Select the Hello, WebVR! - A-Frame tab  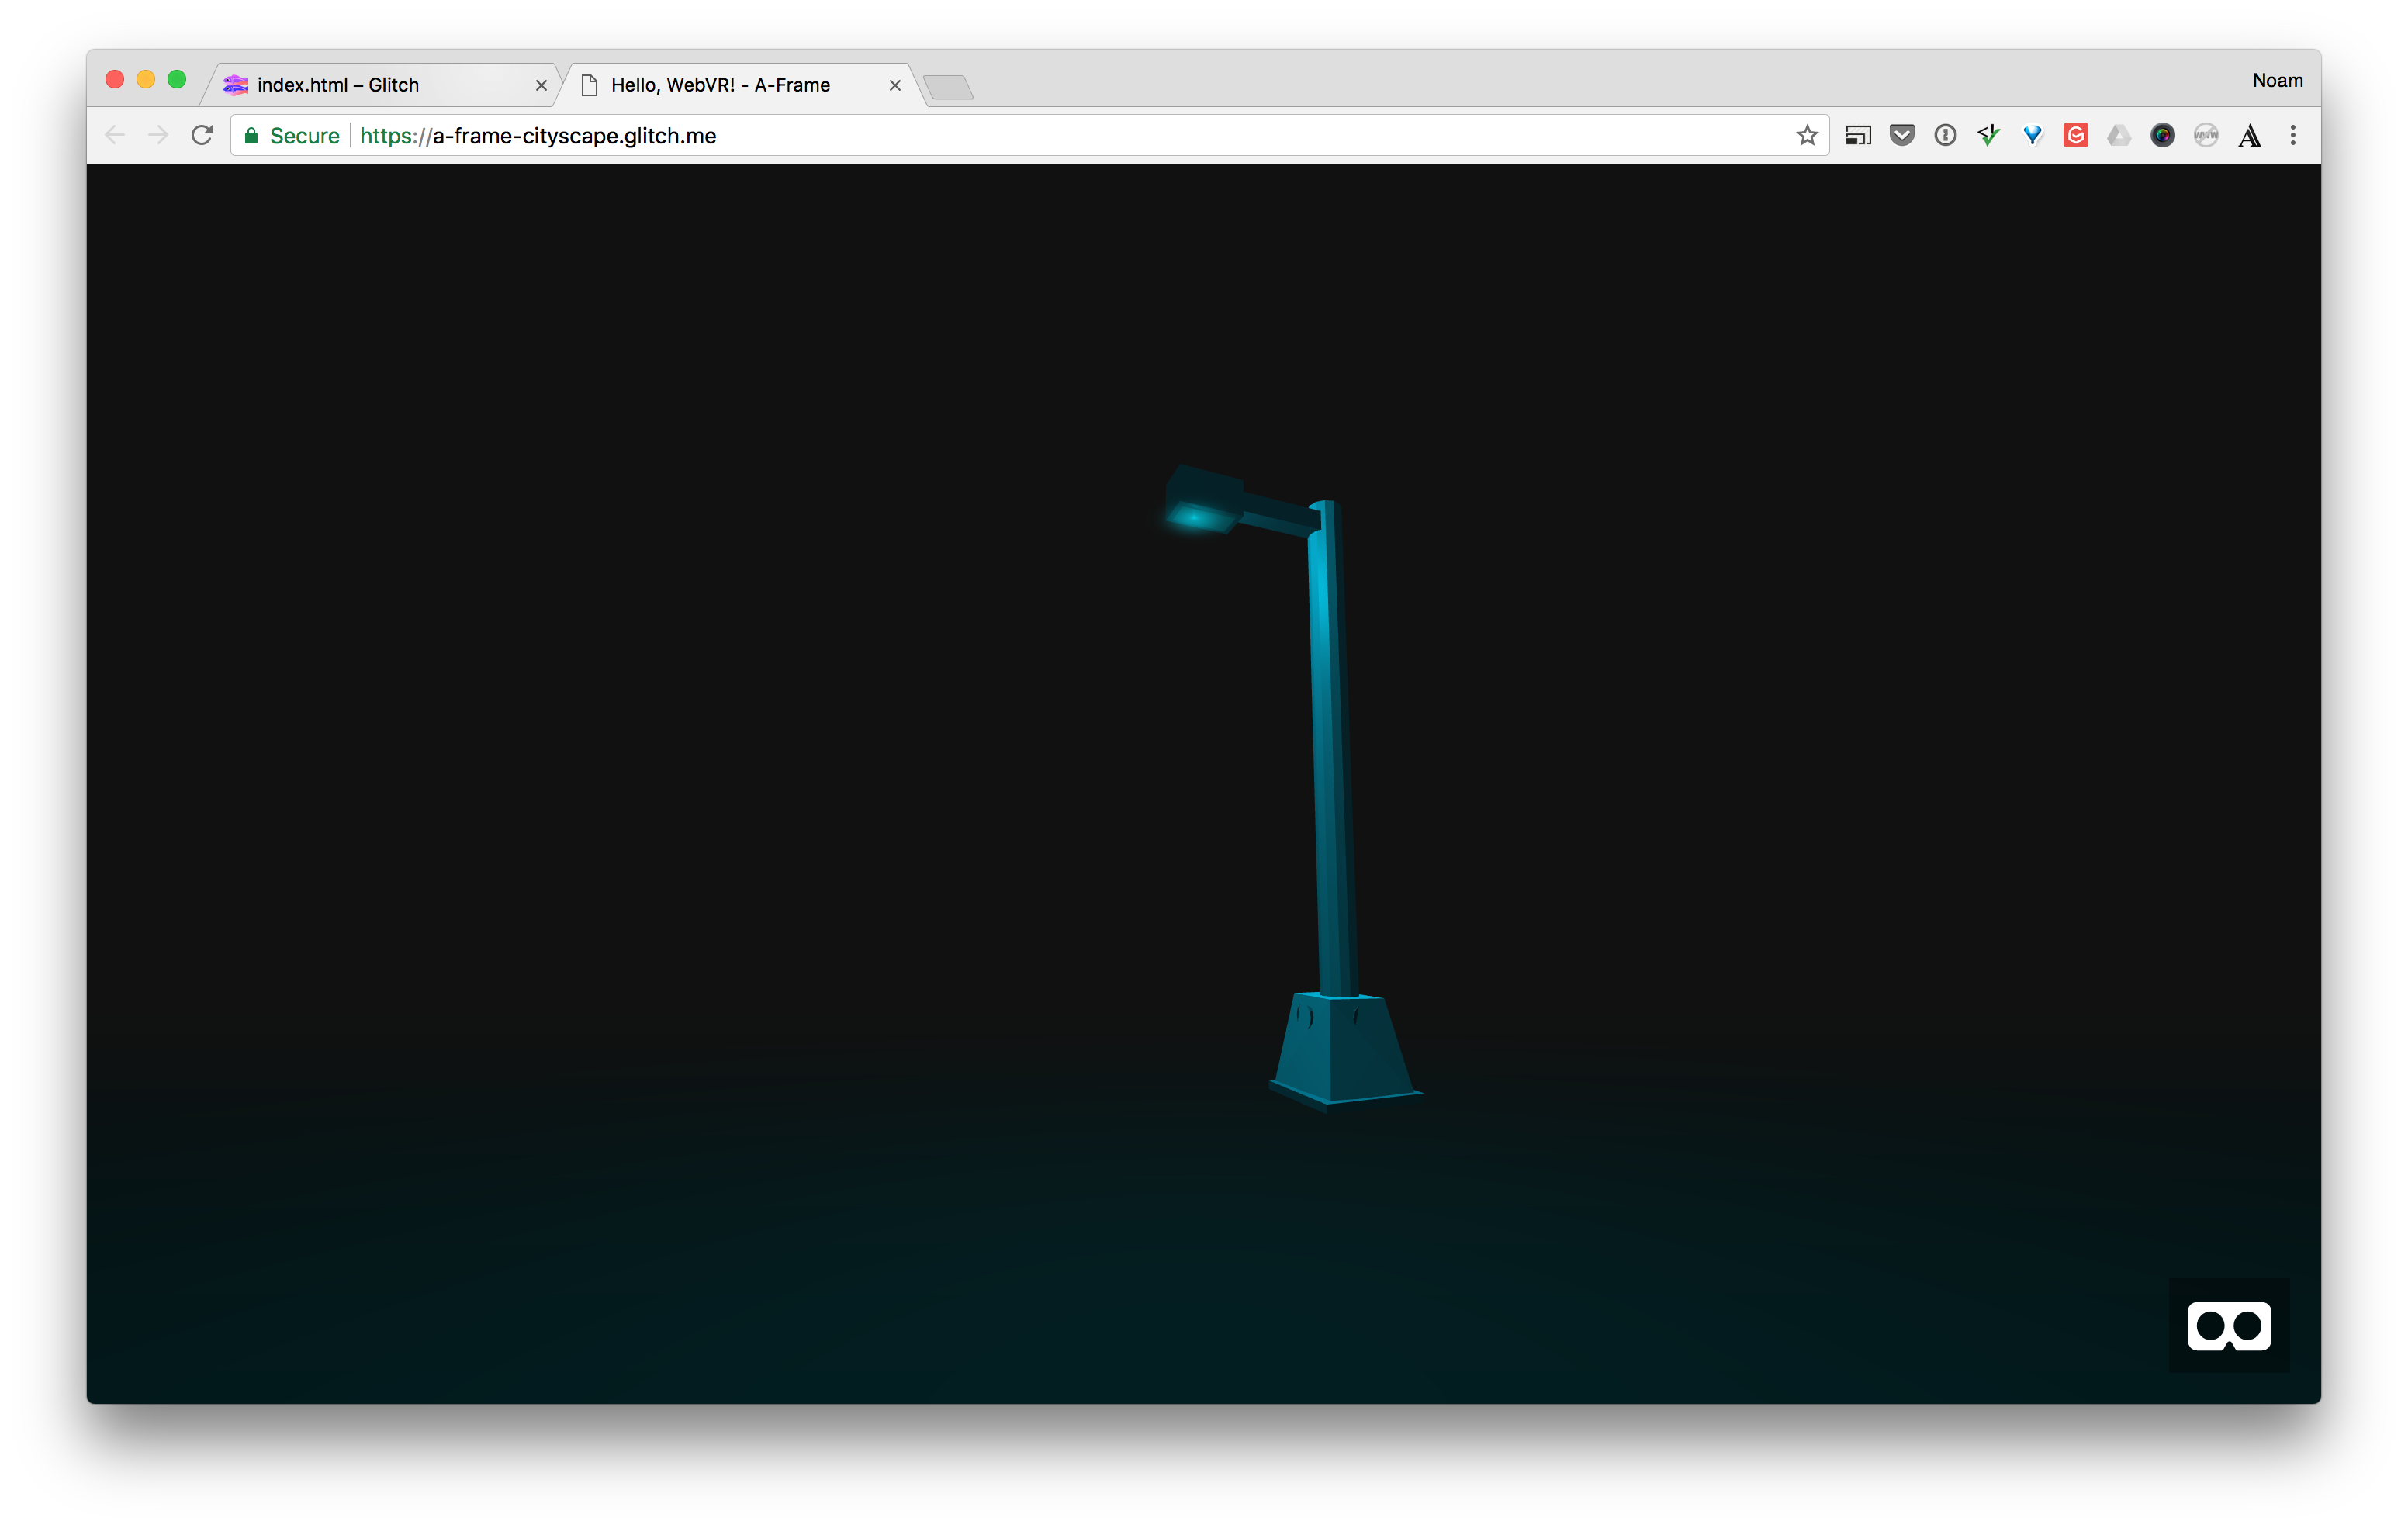(x=720, y=85)
